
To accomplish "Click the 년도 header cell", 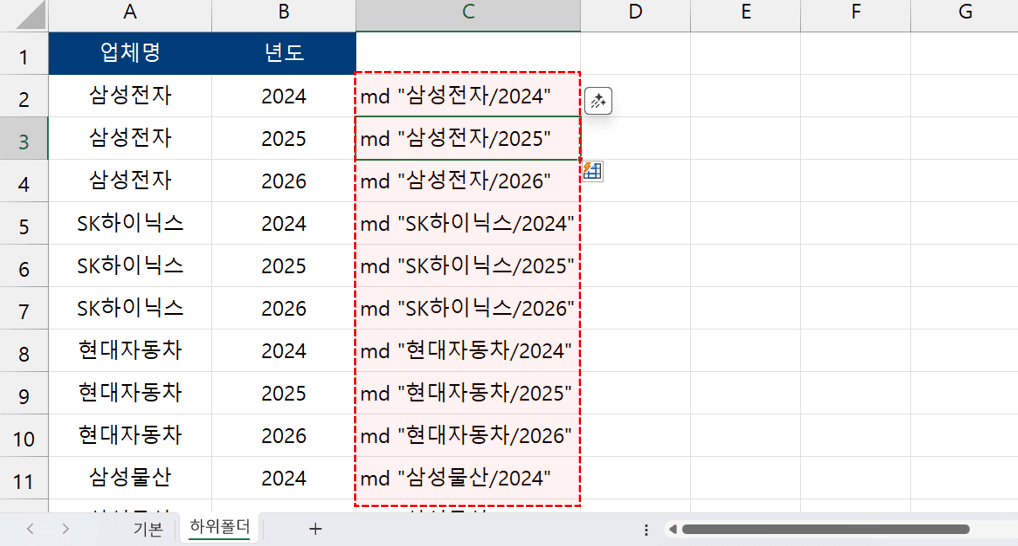I will [283, 53].
